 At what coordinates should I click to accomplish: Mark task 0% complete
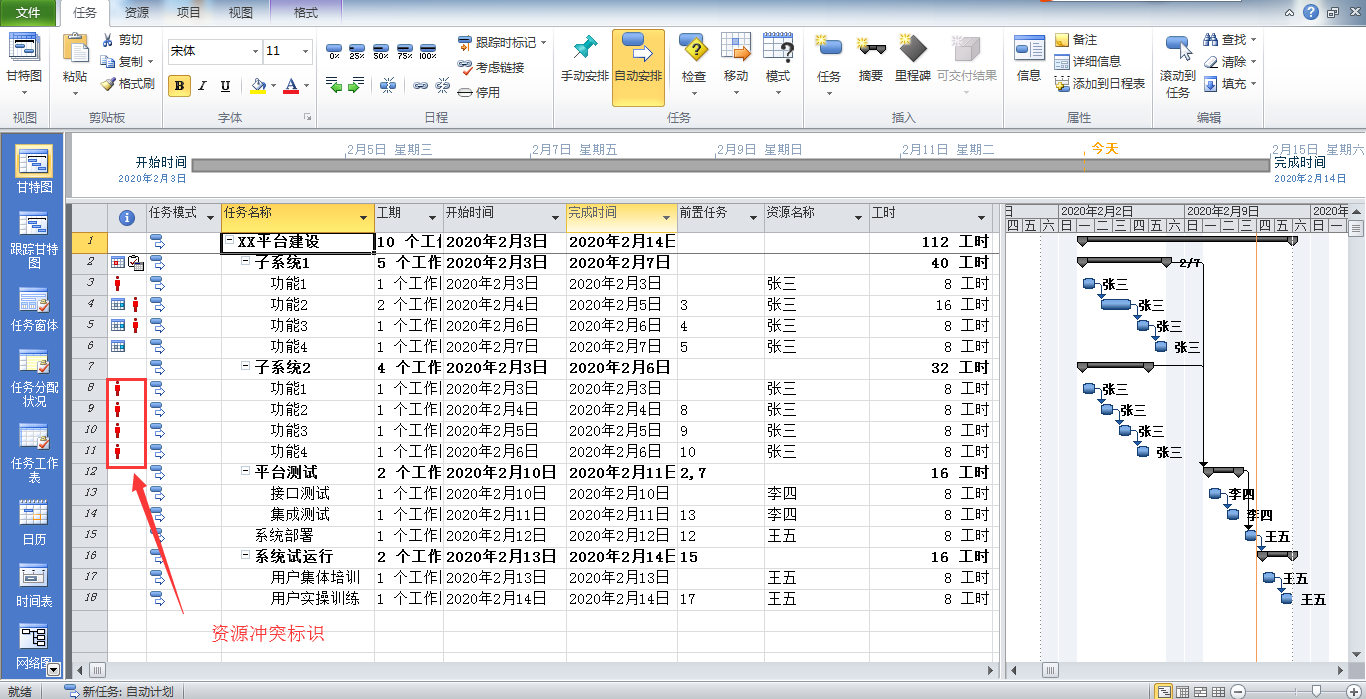[x=334, y=50]
